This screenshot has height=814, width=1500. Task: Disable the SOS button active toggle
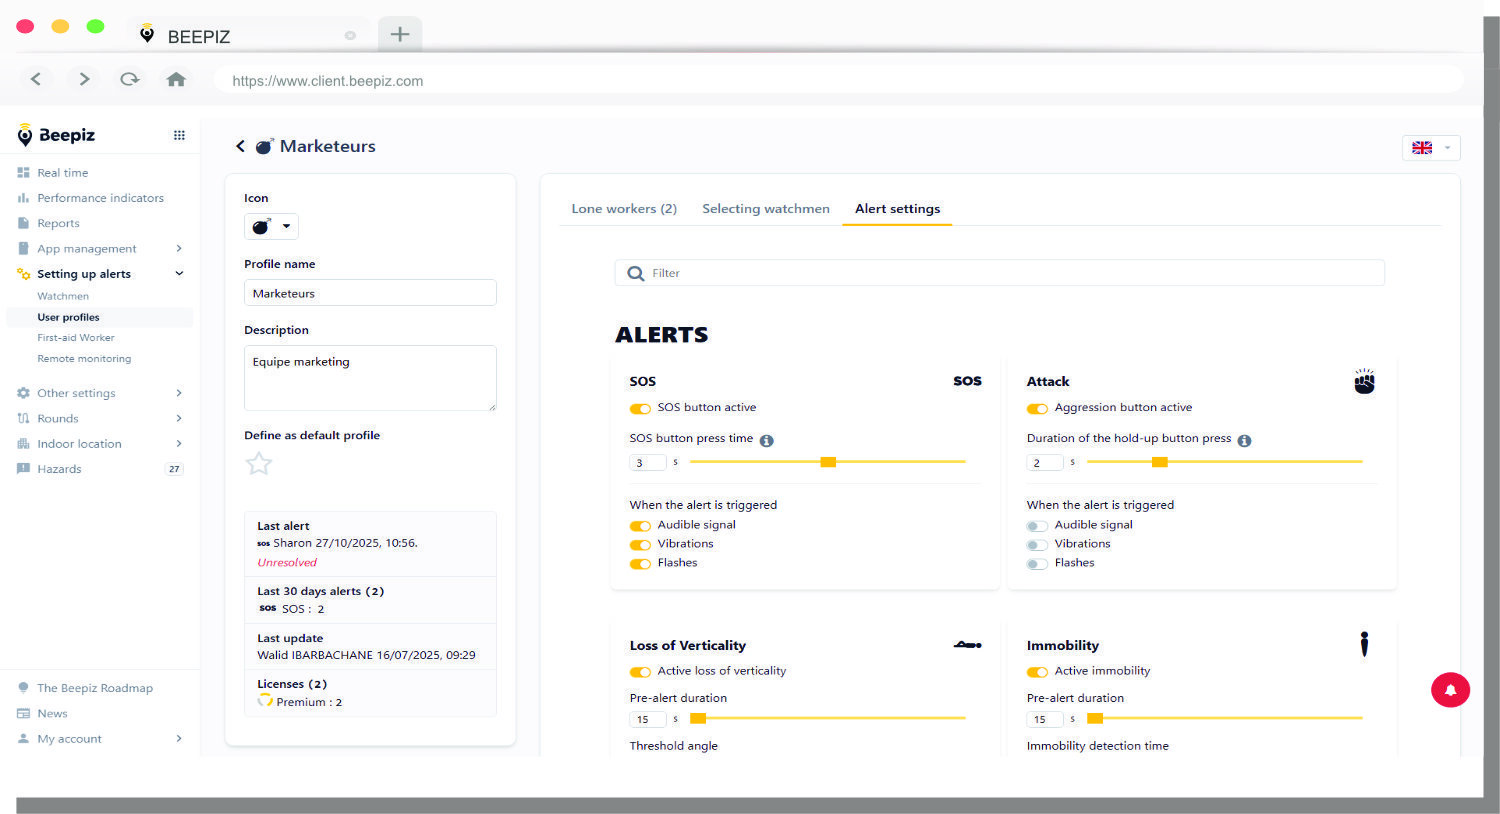(x=640, y=408)
